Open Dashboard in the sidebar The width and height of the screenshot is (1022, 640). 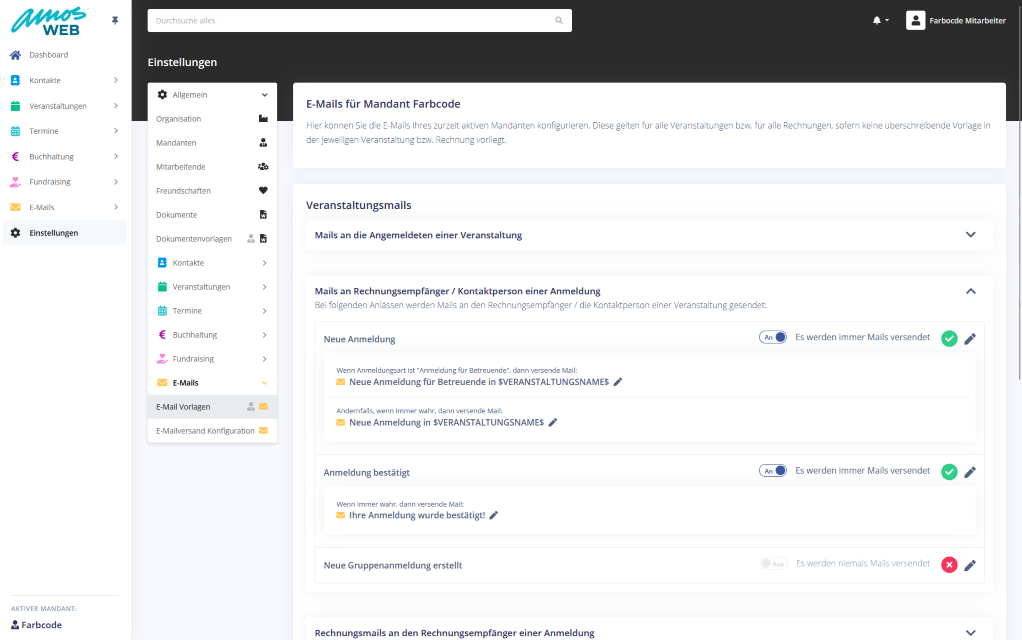[x=48, y=55]
